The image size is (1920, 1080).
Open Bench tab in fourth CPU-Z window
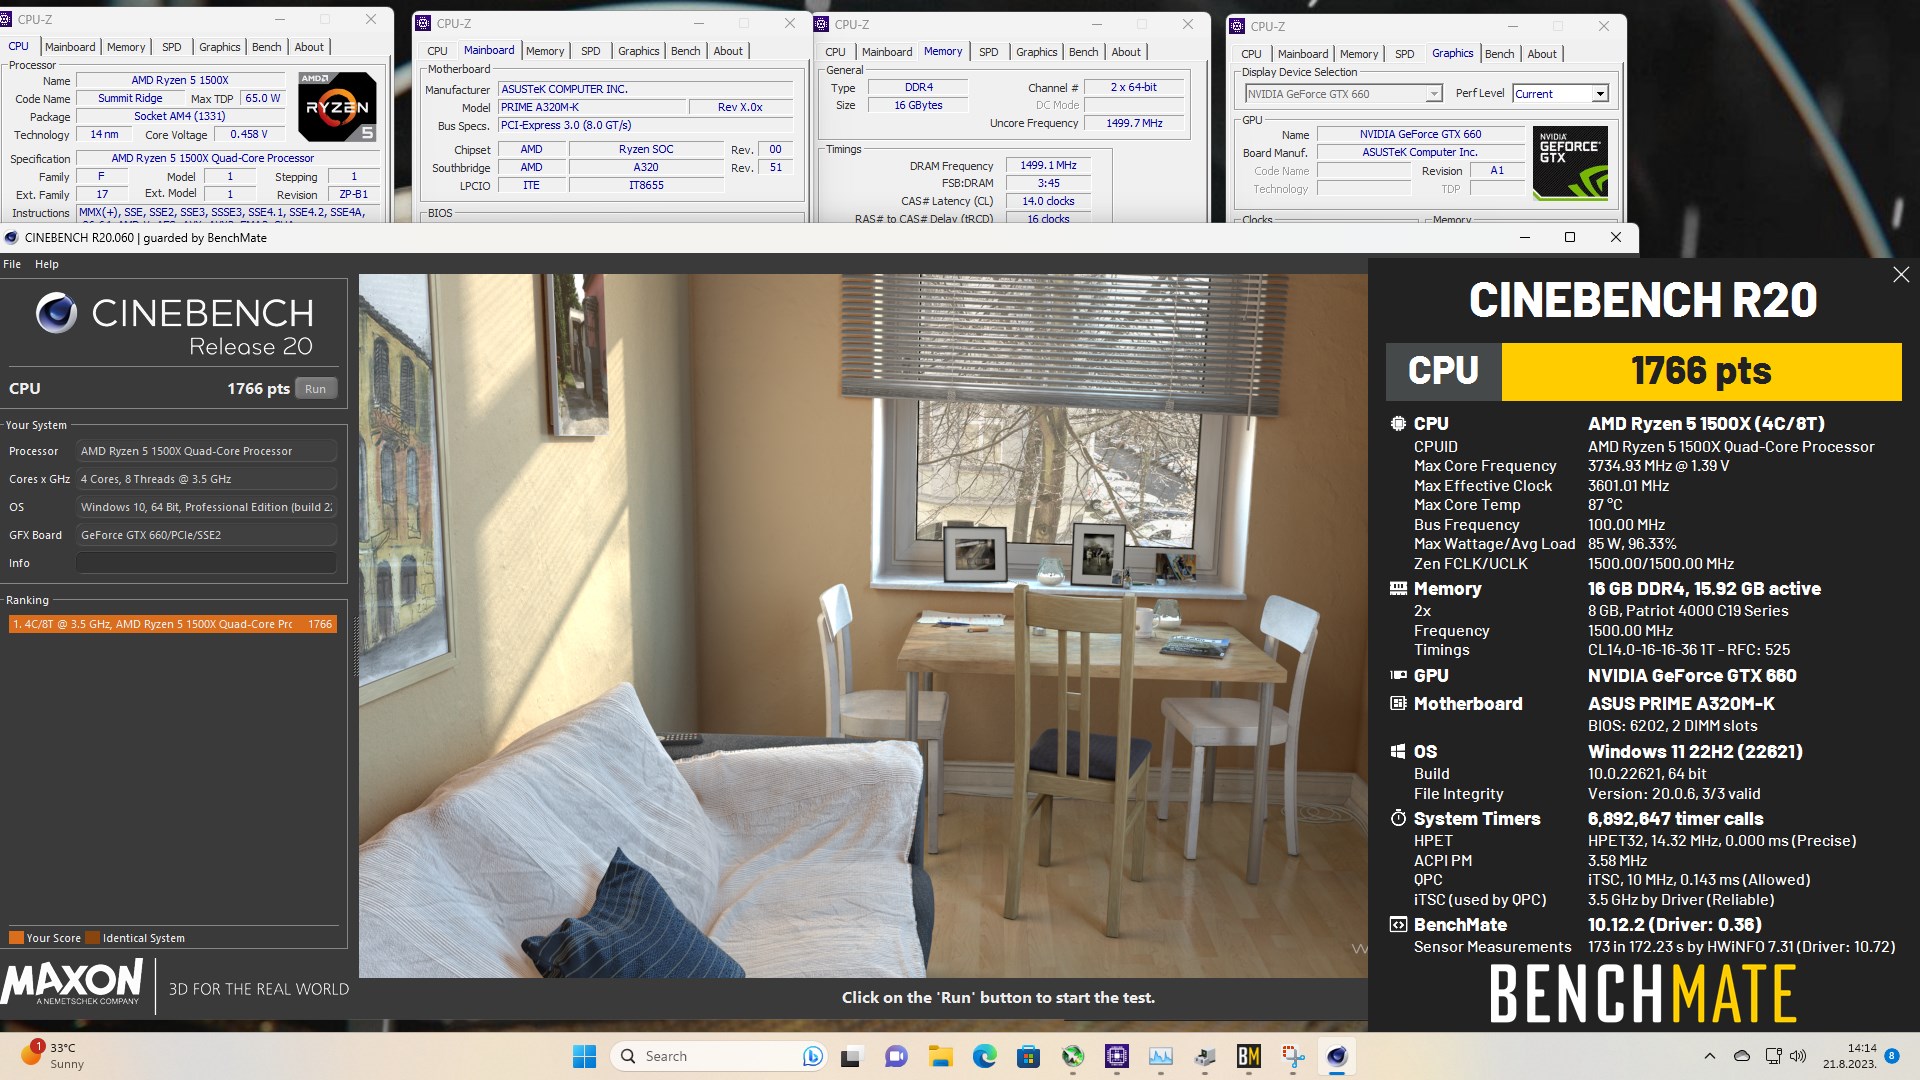point(1500,54)
